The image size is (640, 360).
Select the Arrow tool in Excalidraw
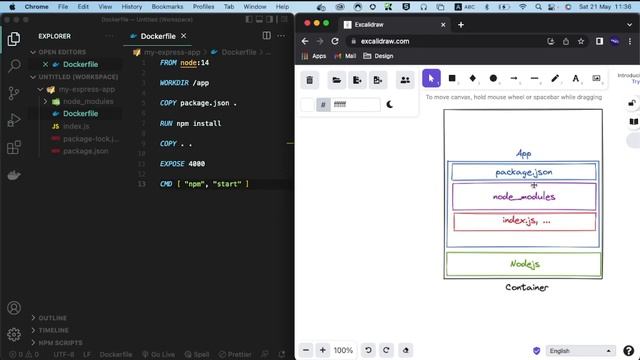point(514,78)
